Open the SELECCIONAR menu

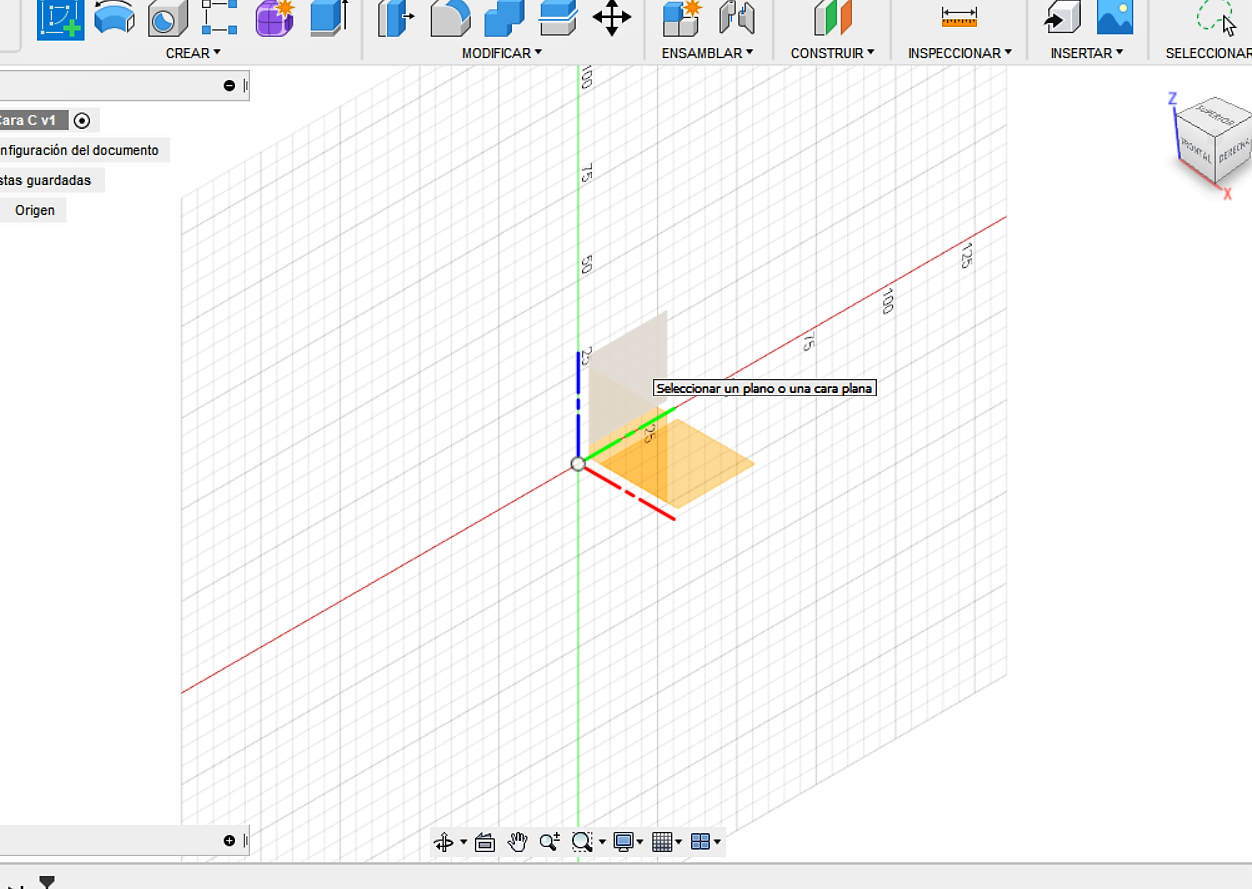point(1208,53)
